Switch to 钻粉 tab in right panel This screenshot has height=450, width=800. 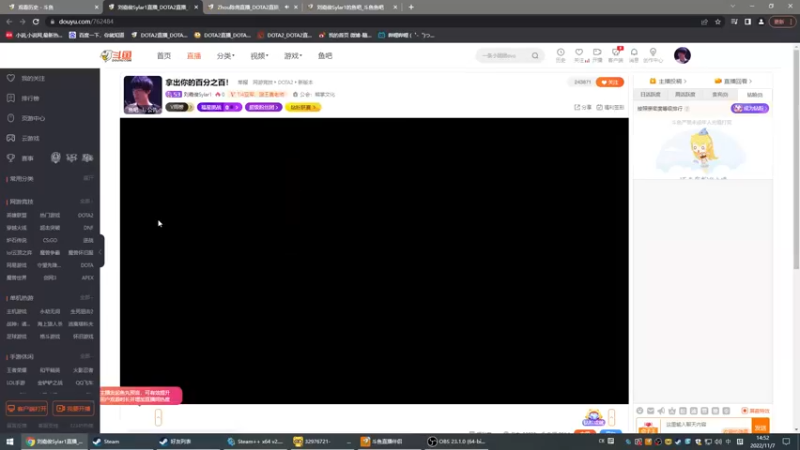click(x=755, y=95)
